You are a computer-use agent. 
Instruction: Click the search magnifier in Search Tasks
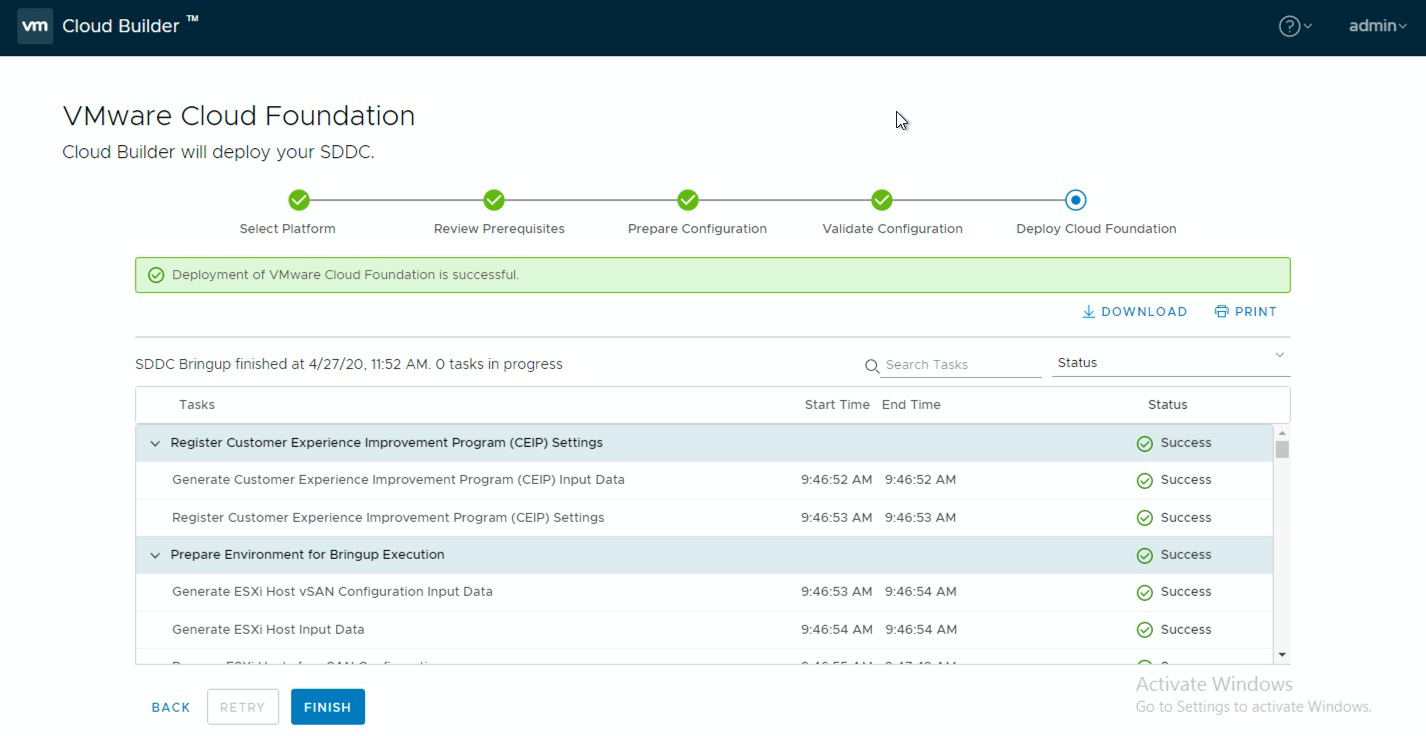coord(871,366)
